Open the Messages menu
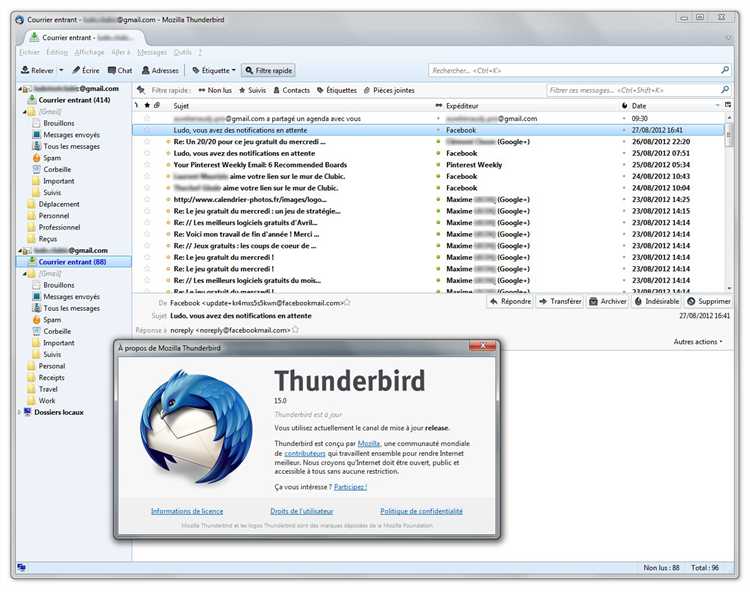 (152, 52)
